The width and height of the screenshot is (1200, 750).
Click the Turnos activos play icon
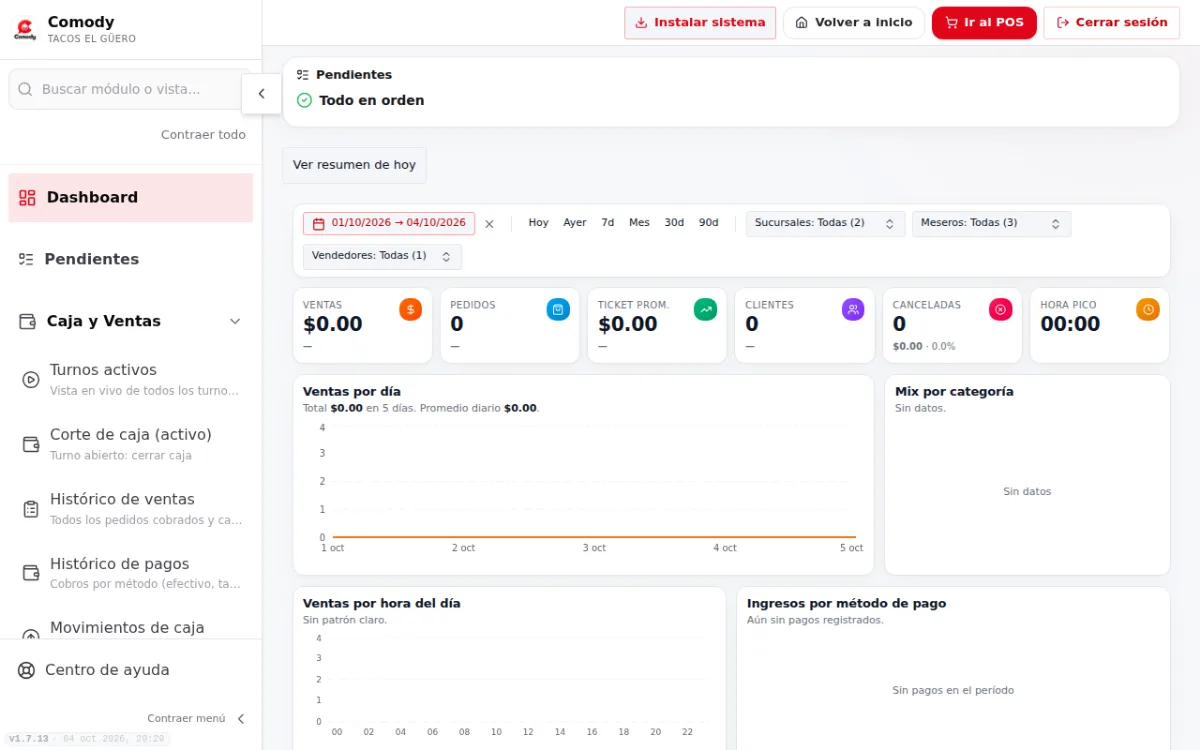click(31, 380)
